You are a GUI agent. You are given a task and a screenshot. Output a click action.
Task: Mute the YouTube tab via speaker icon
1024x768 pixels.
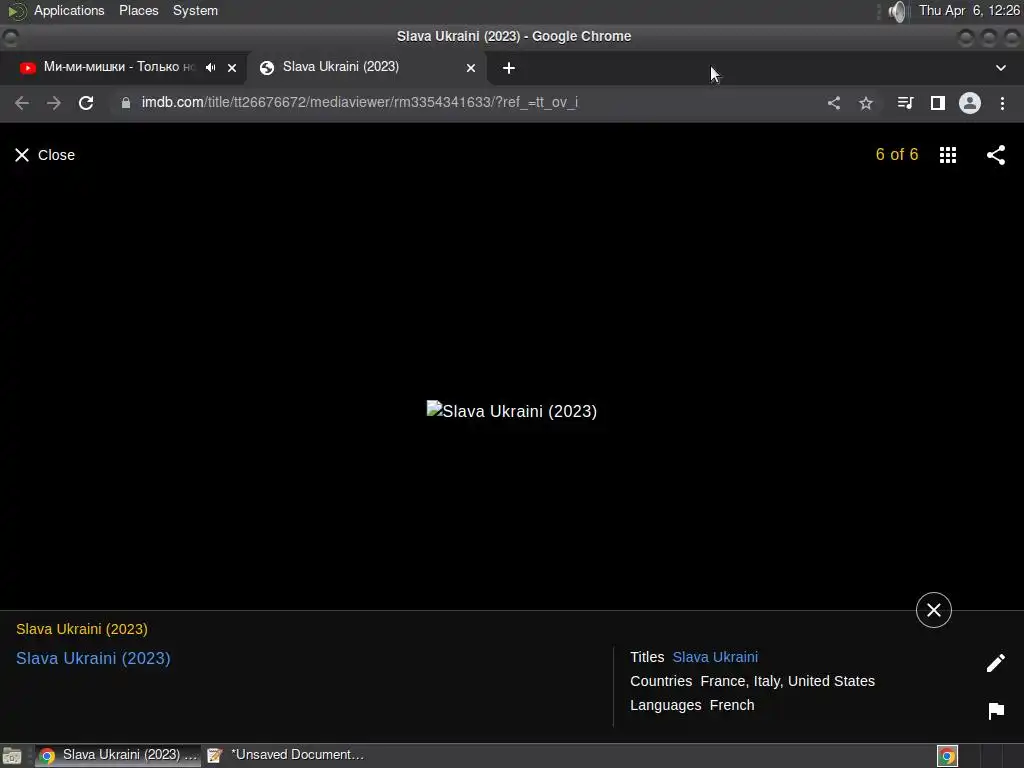210,67
